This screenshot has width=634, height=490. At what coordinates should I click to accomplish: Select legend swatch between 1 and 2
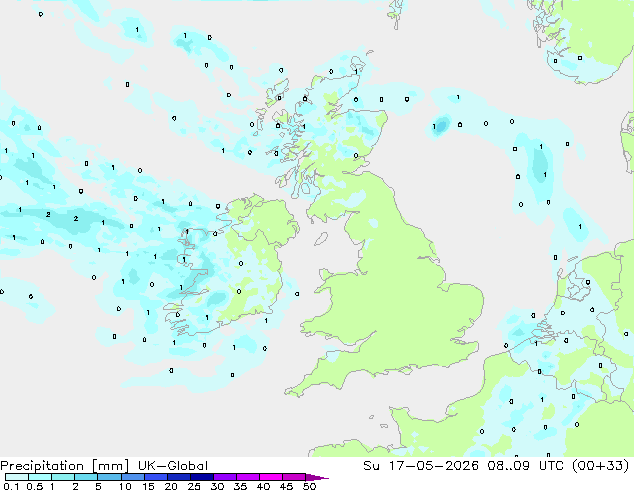pyautogui.click(x=63, y=477)
